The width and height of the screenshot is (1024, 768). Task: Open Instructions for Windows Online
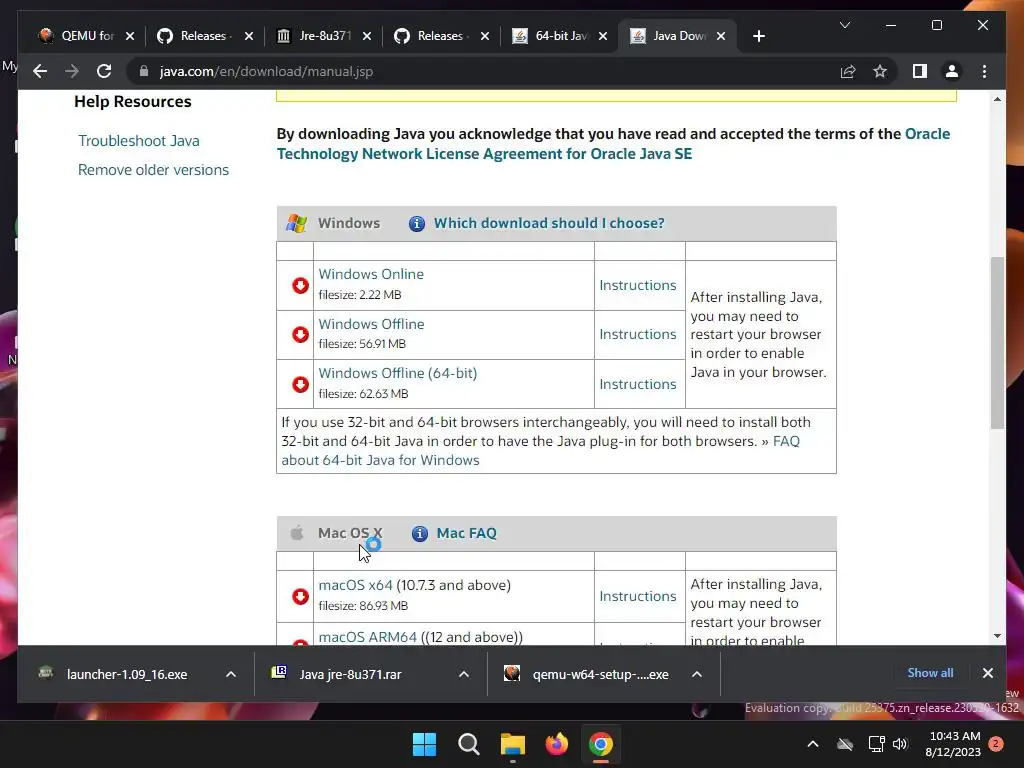click(x=638, y=285)
